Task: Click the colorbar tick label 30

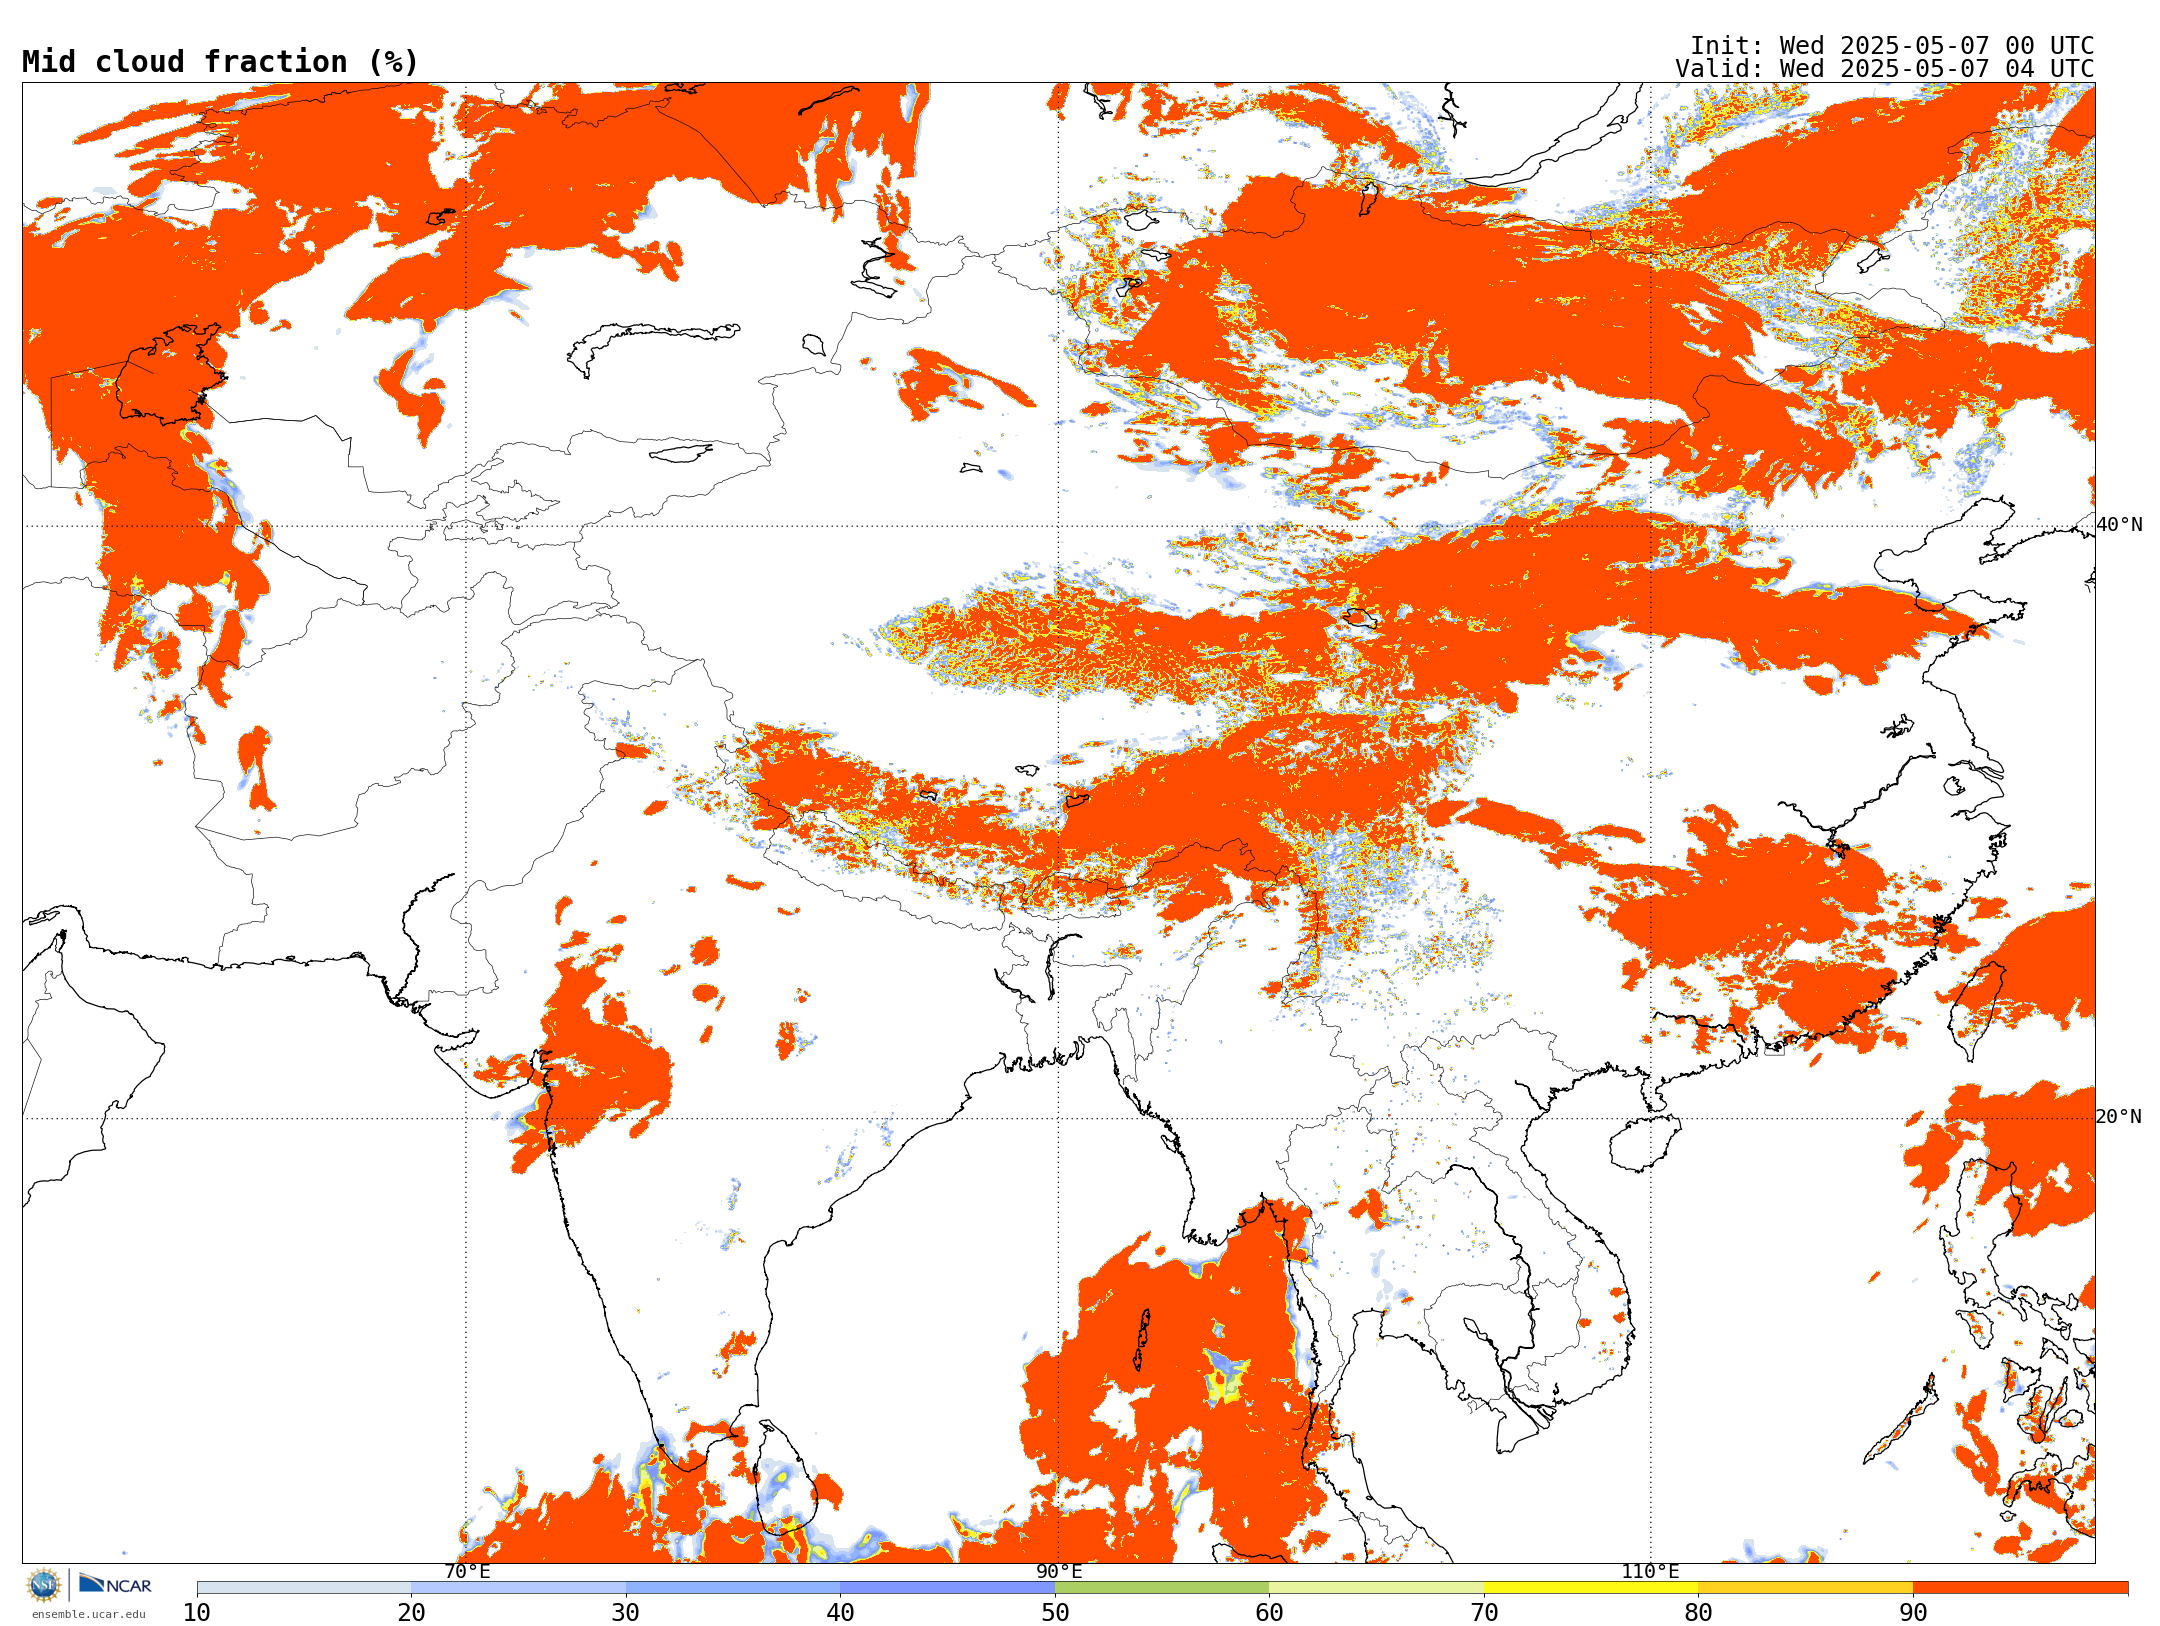Action: (626, 1612)
